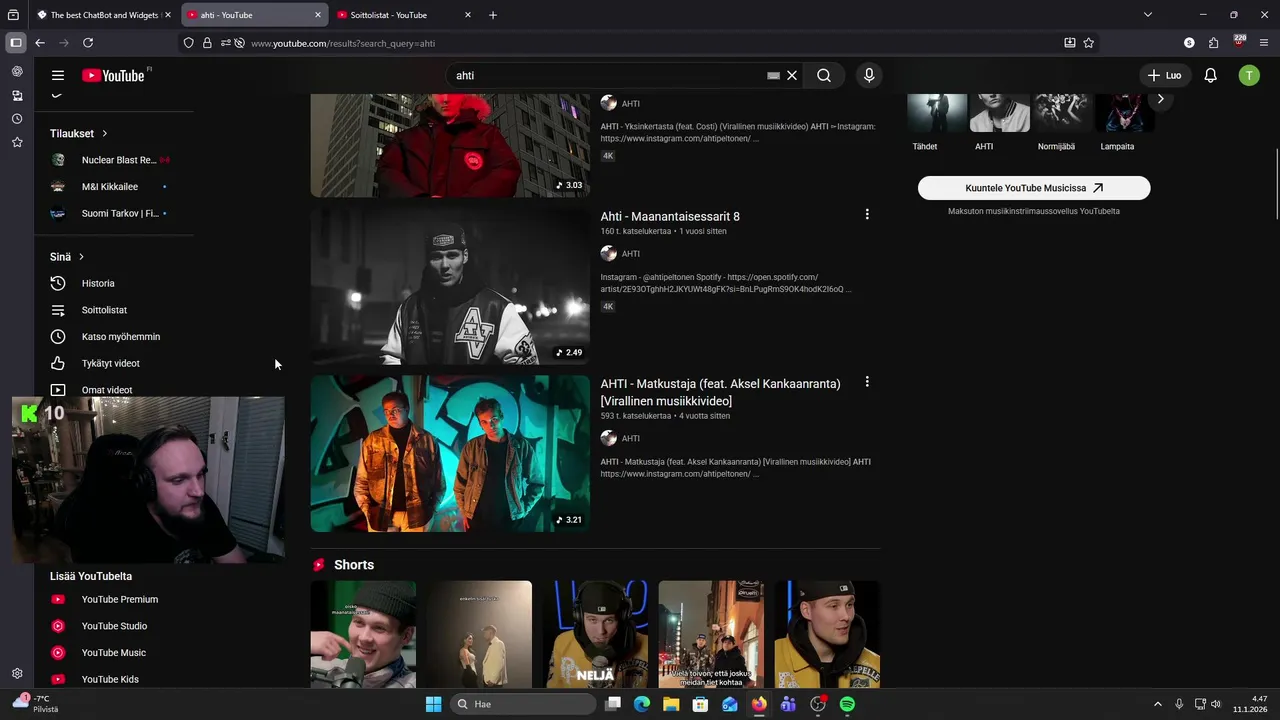Expand the Tilaukset subscriptions section
Image resolution: width=1280 pixels, height=720 pixels.
(79, 133)
